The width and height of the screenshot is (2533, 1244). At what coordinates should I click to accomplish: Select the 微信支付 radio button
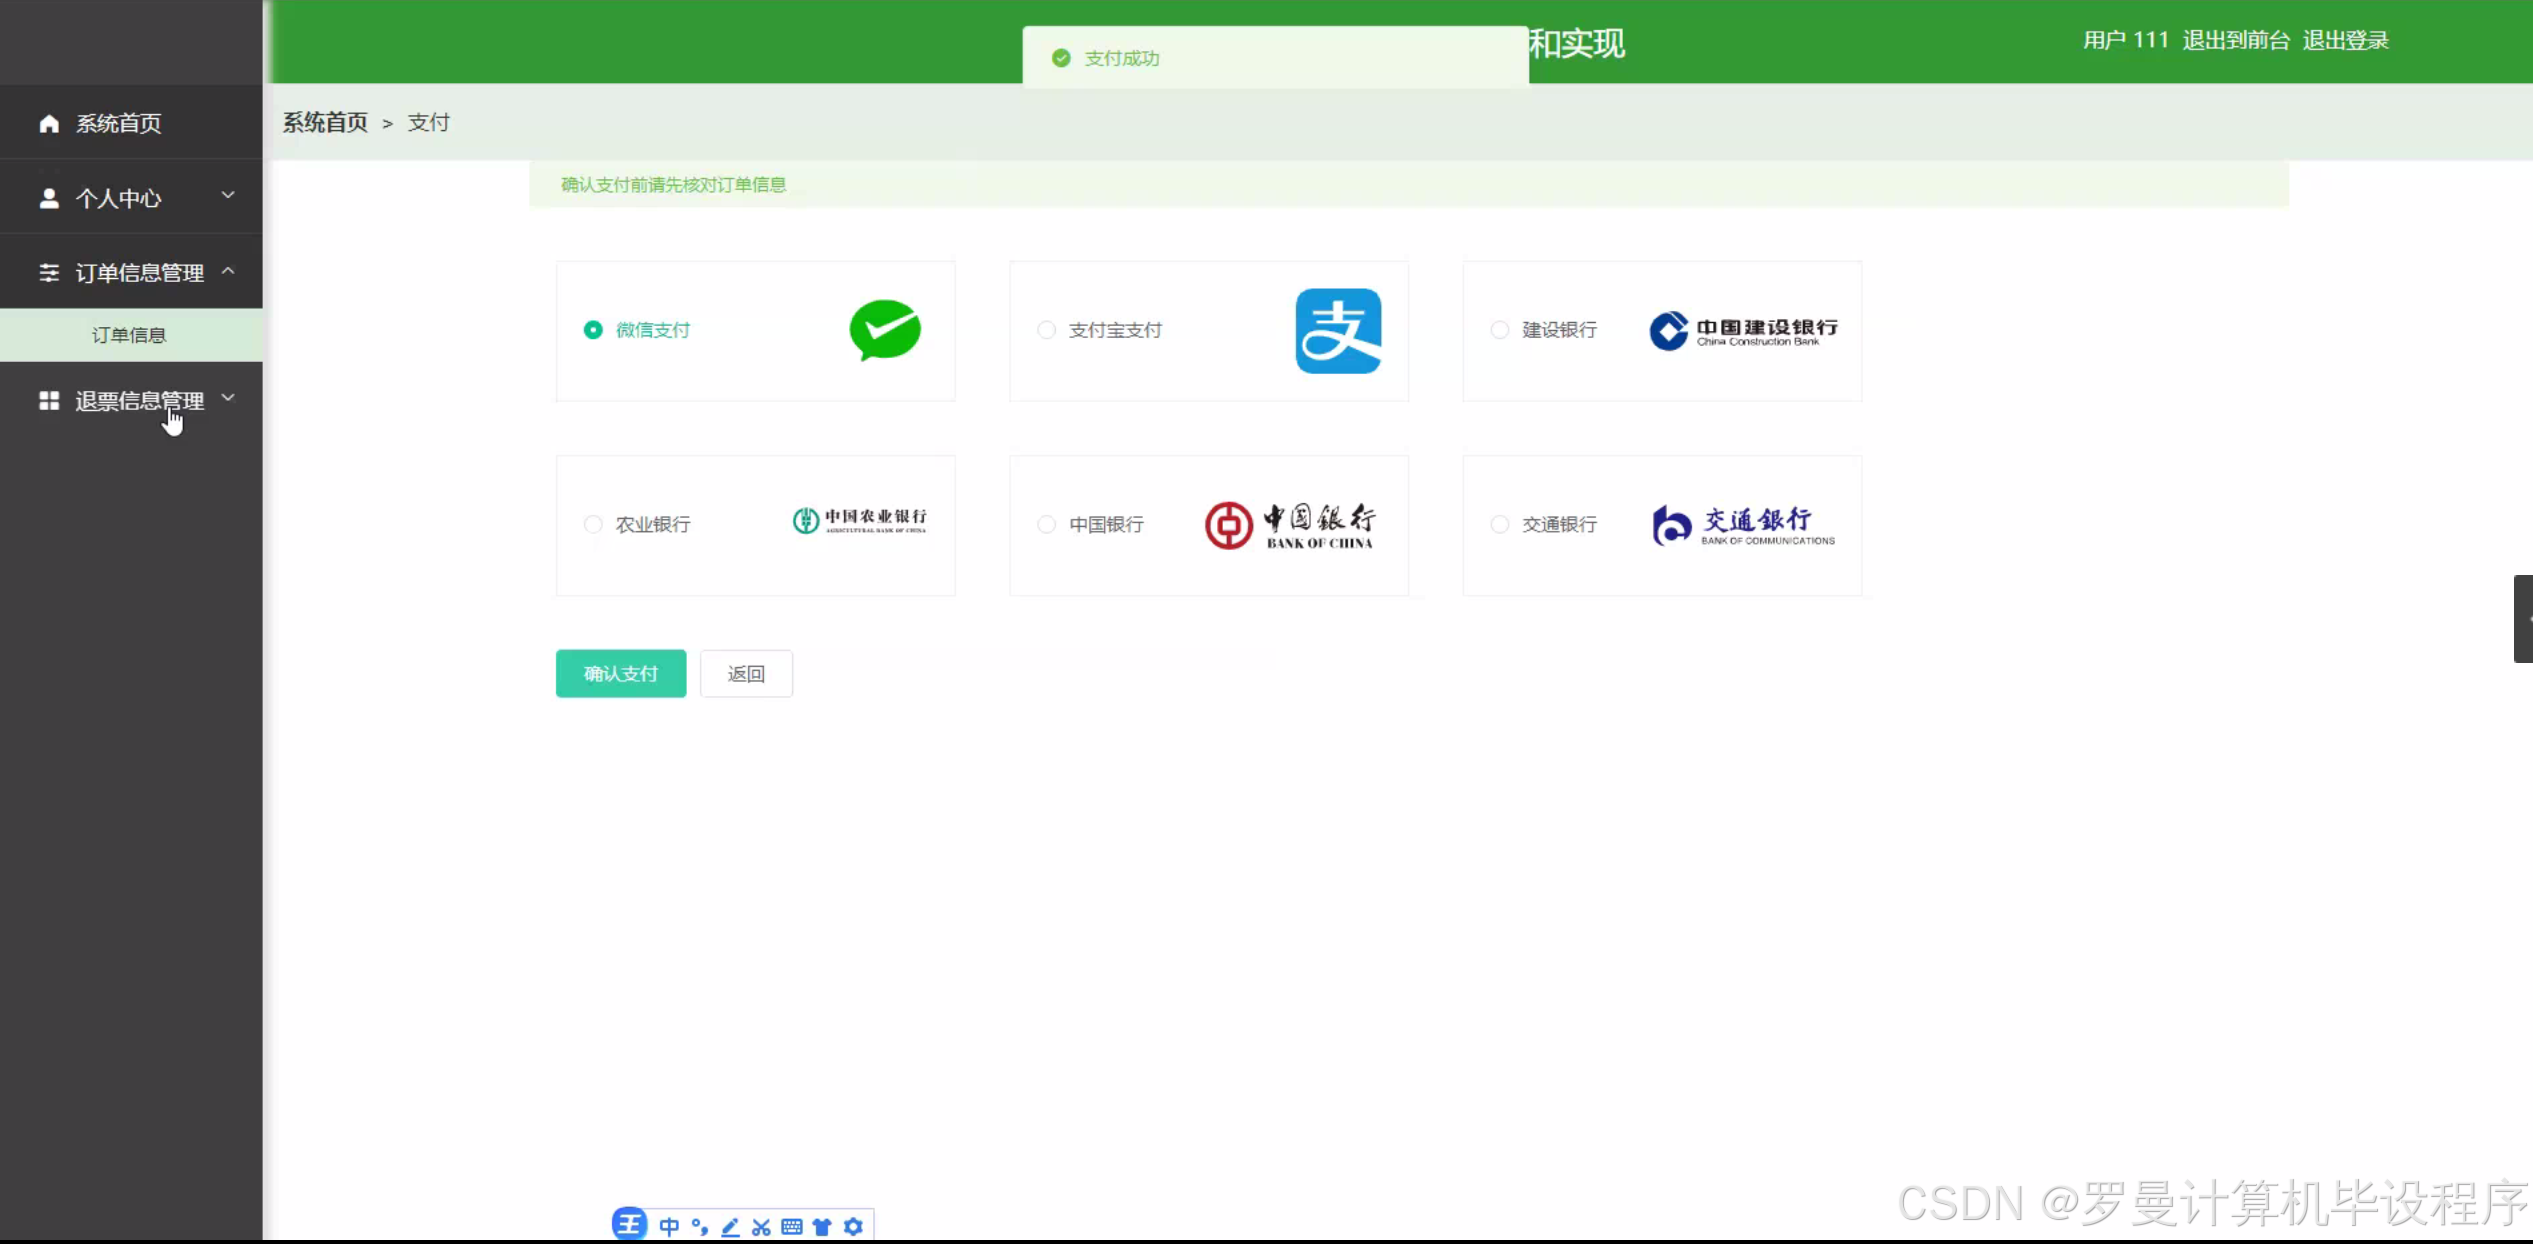coord(593,330)
